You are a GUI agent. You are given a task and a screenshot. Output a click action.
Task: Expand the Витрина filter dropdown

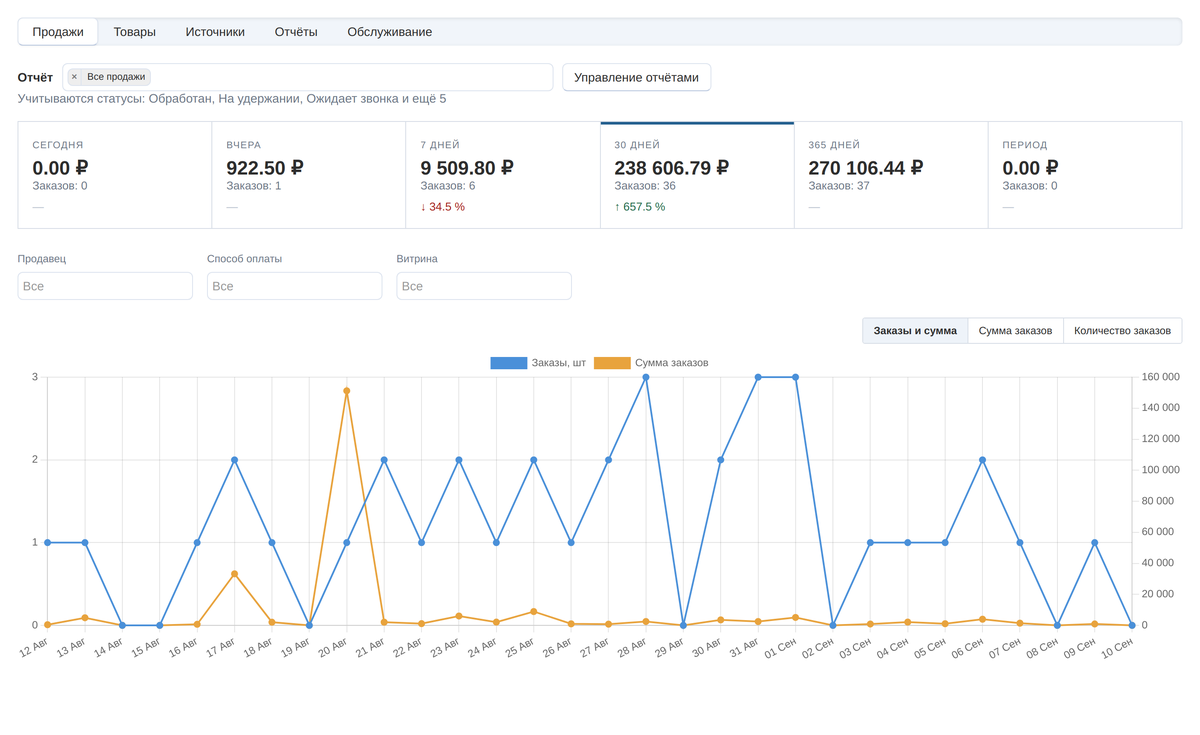[x=484, y=286]
